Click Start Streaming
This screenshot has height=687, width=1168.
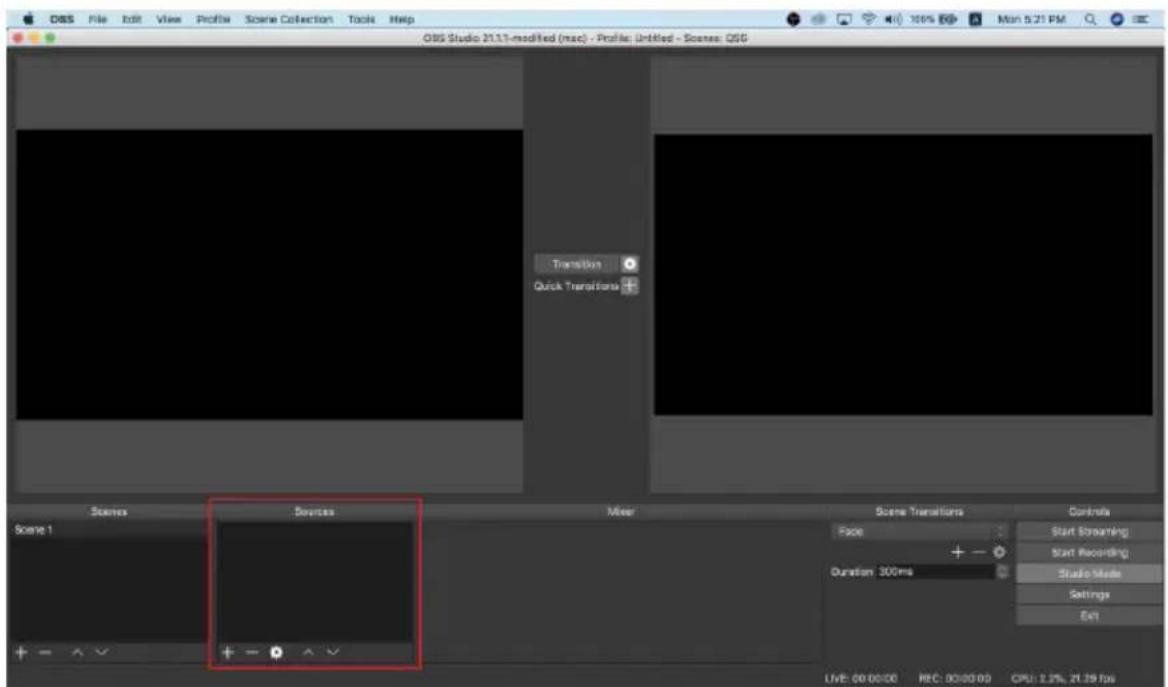[1089, 531]
